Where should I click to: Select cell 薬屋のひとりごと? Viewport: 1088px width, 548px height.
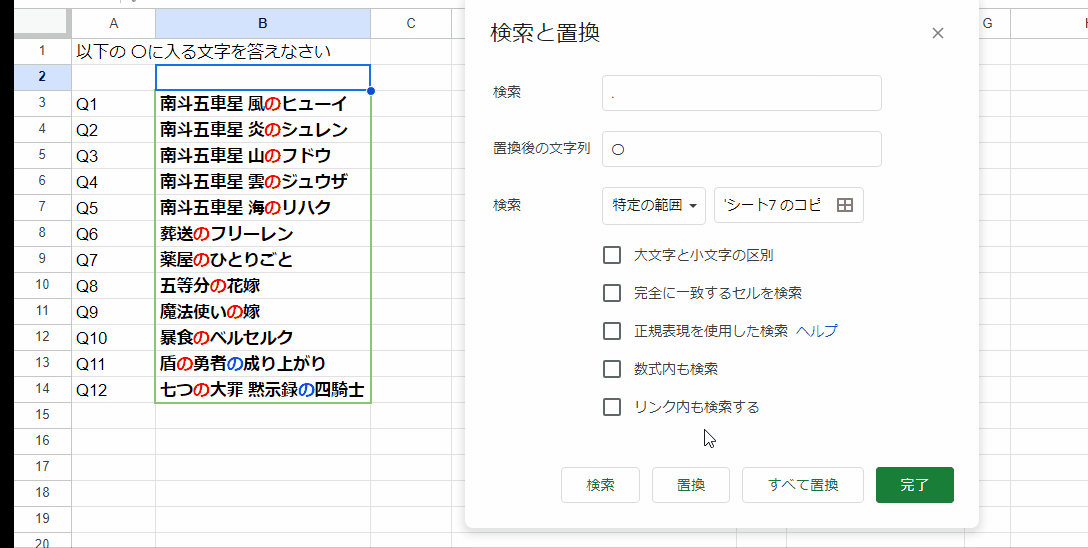tap(263, 259)
